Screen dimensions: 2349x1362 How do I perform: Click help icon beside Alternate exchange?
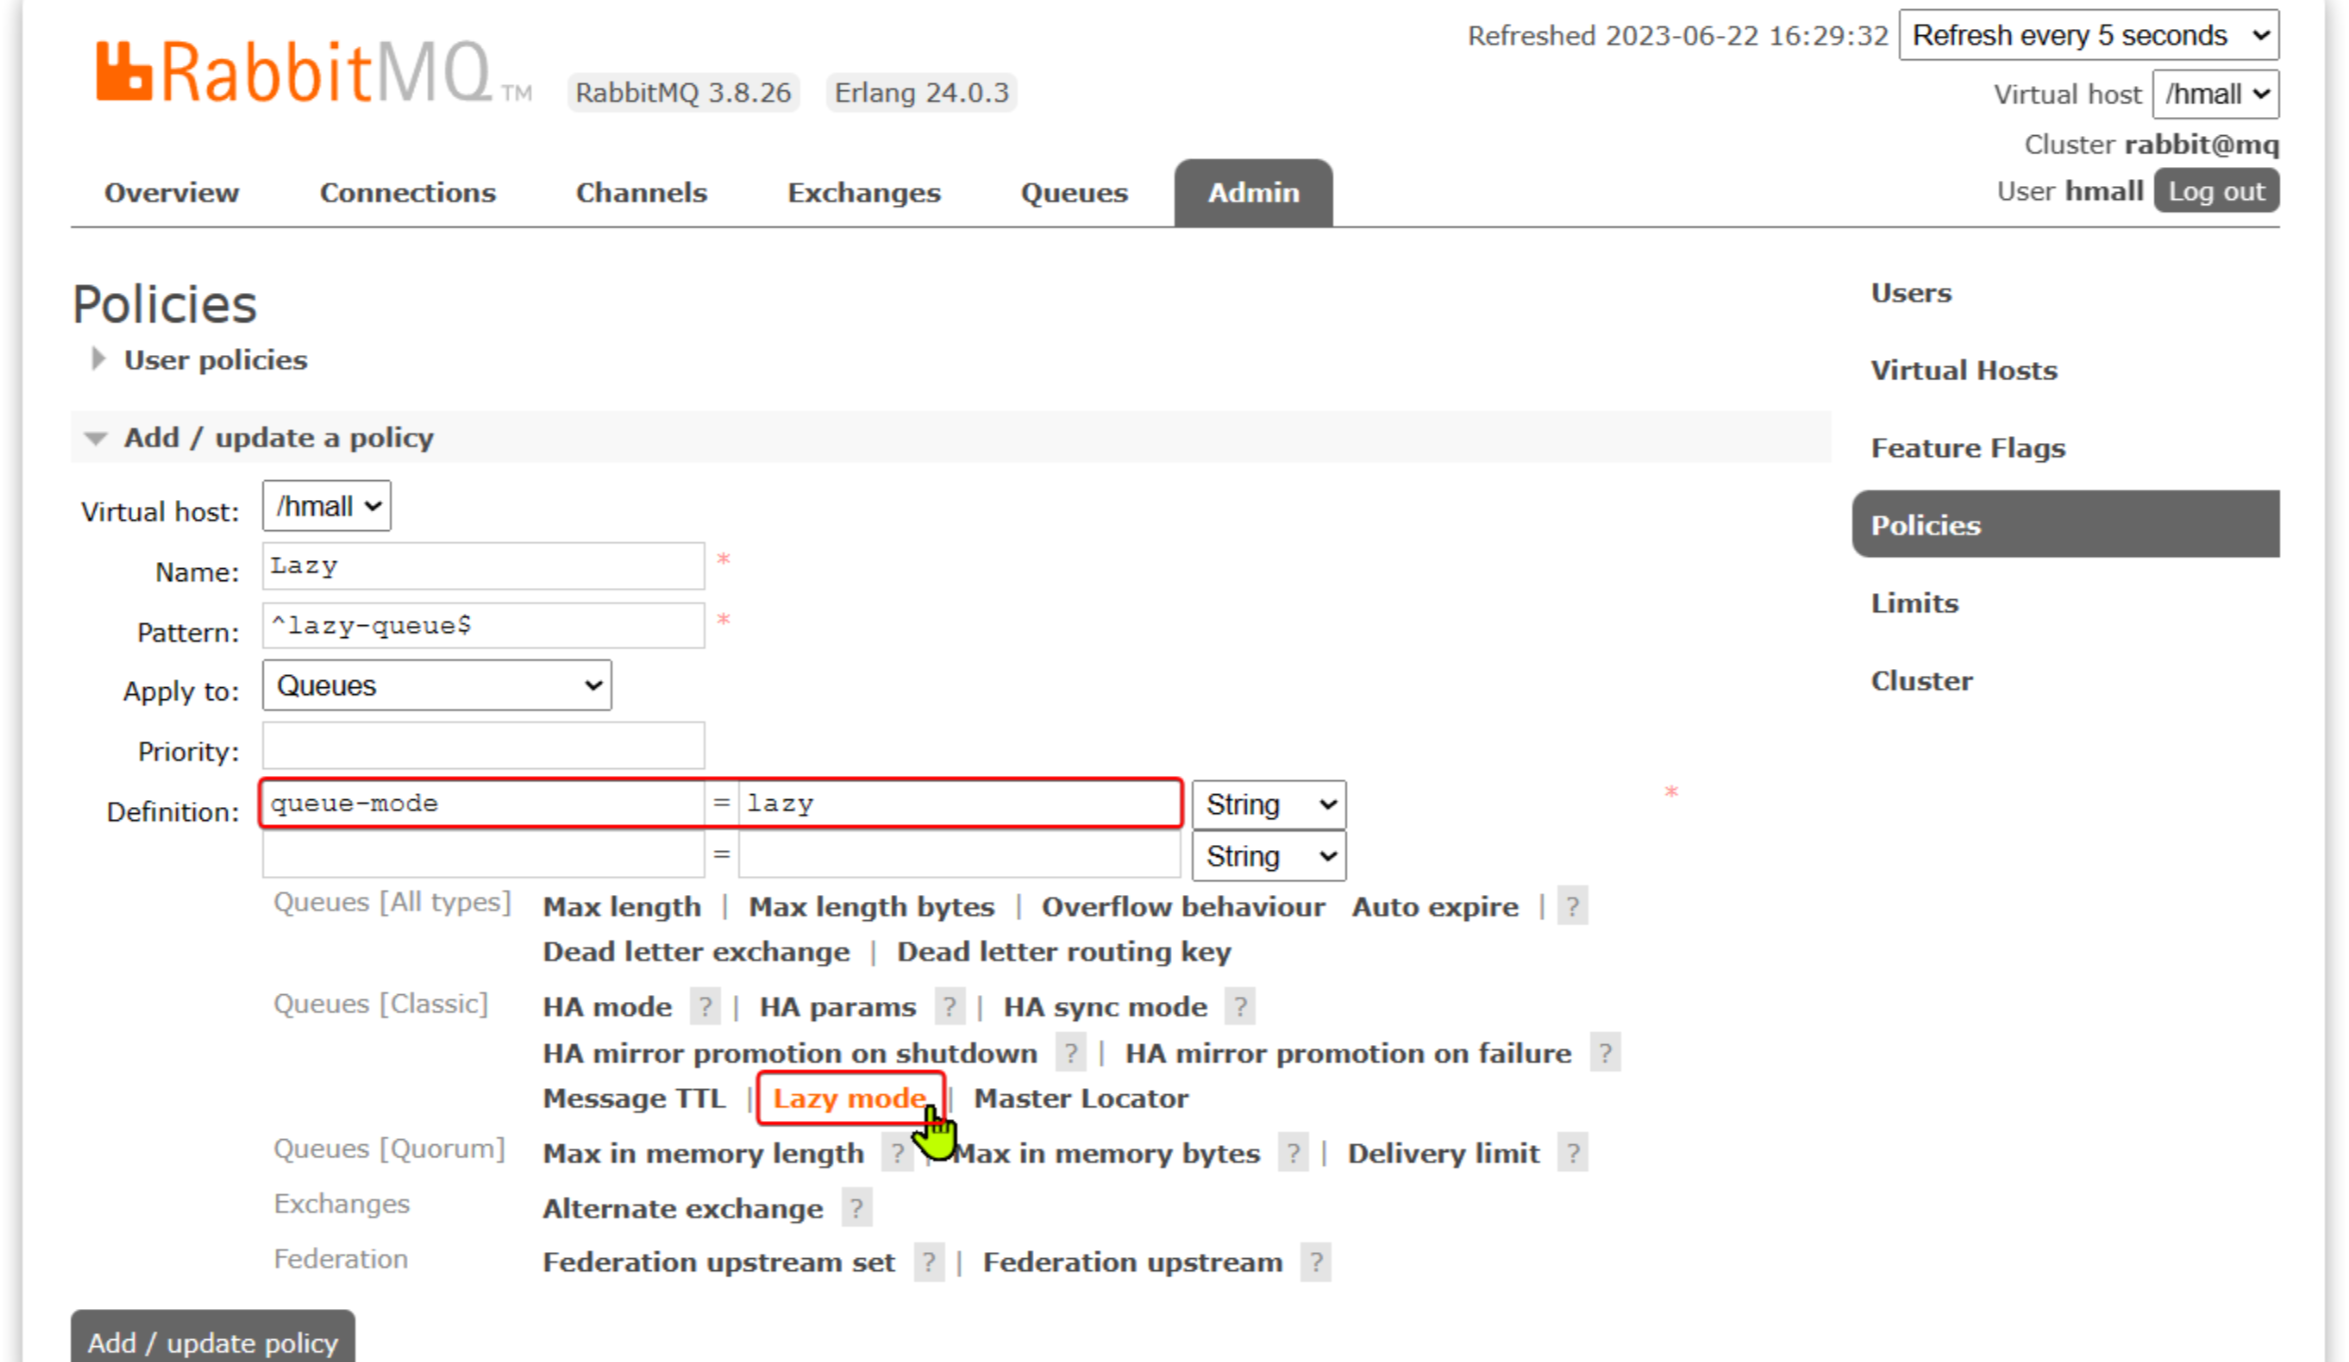tap(856, 1208)
